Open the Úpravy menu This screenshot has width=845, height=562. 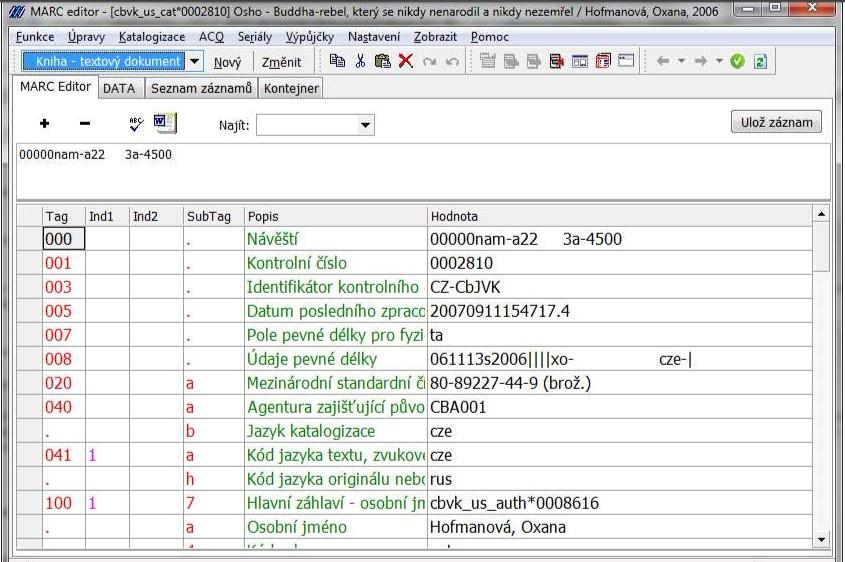click(x=86, y=37)
